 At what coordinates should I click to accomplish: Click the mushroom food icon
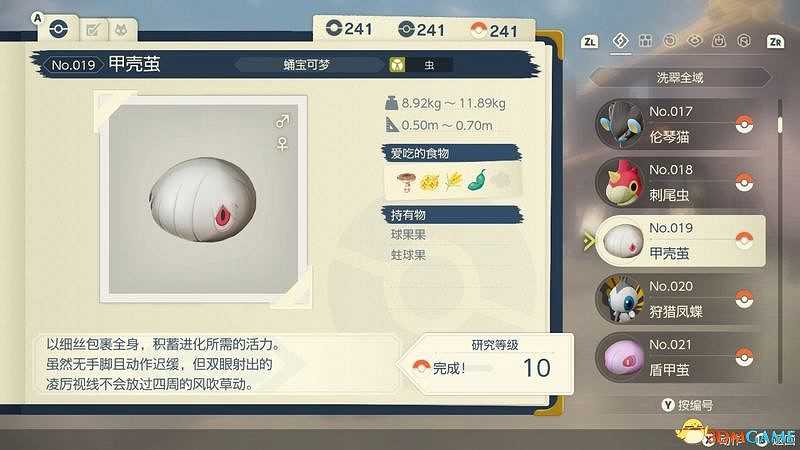(x=406, y=182)
